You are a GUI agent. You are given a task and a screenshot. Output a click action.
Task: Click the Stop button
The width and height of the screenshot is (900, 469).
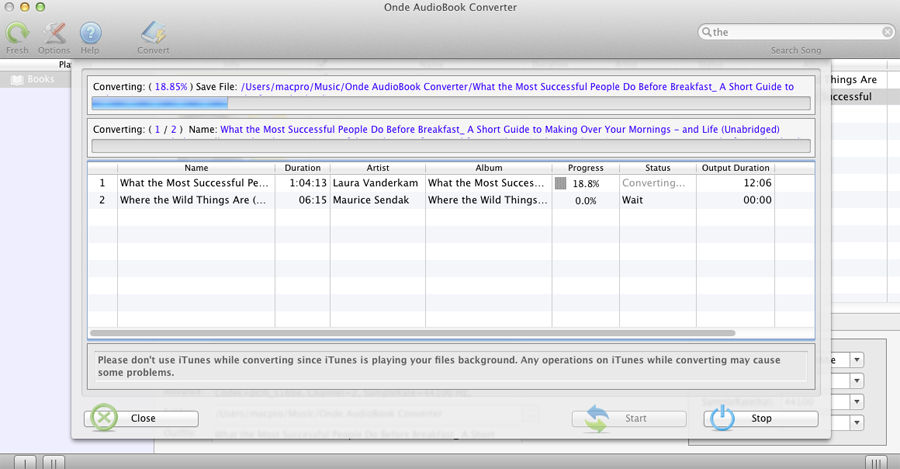point(761,418)
